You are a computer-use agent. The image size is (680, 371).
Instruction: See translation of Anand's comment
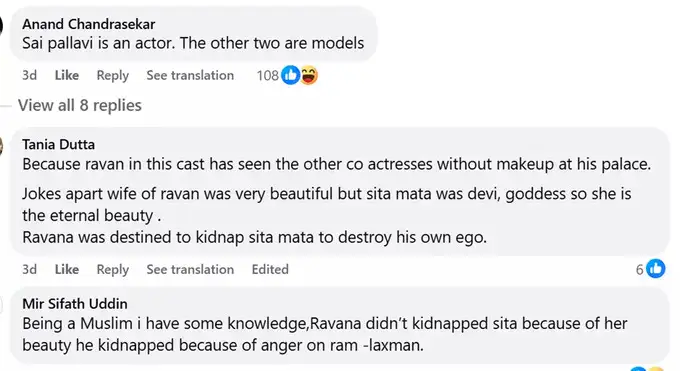point(190,76)
